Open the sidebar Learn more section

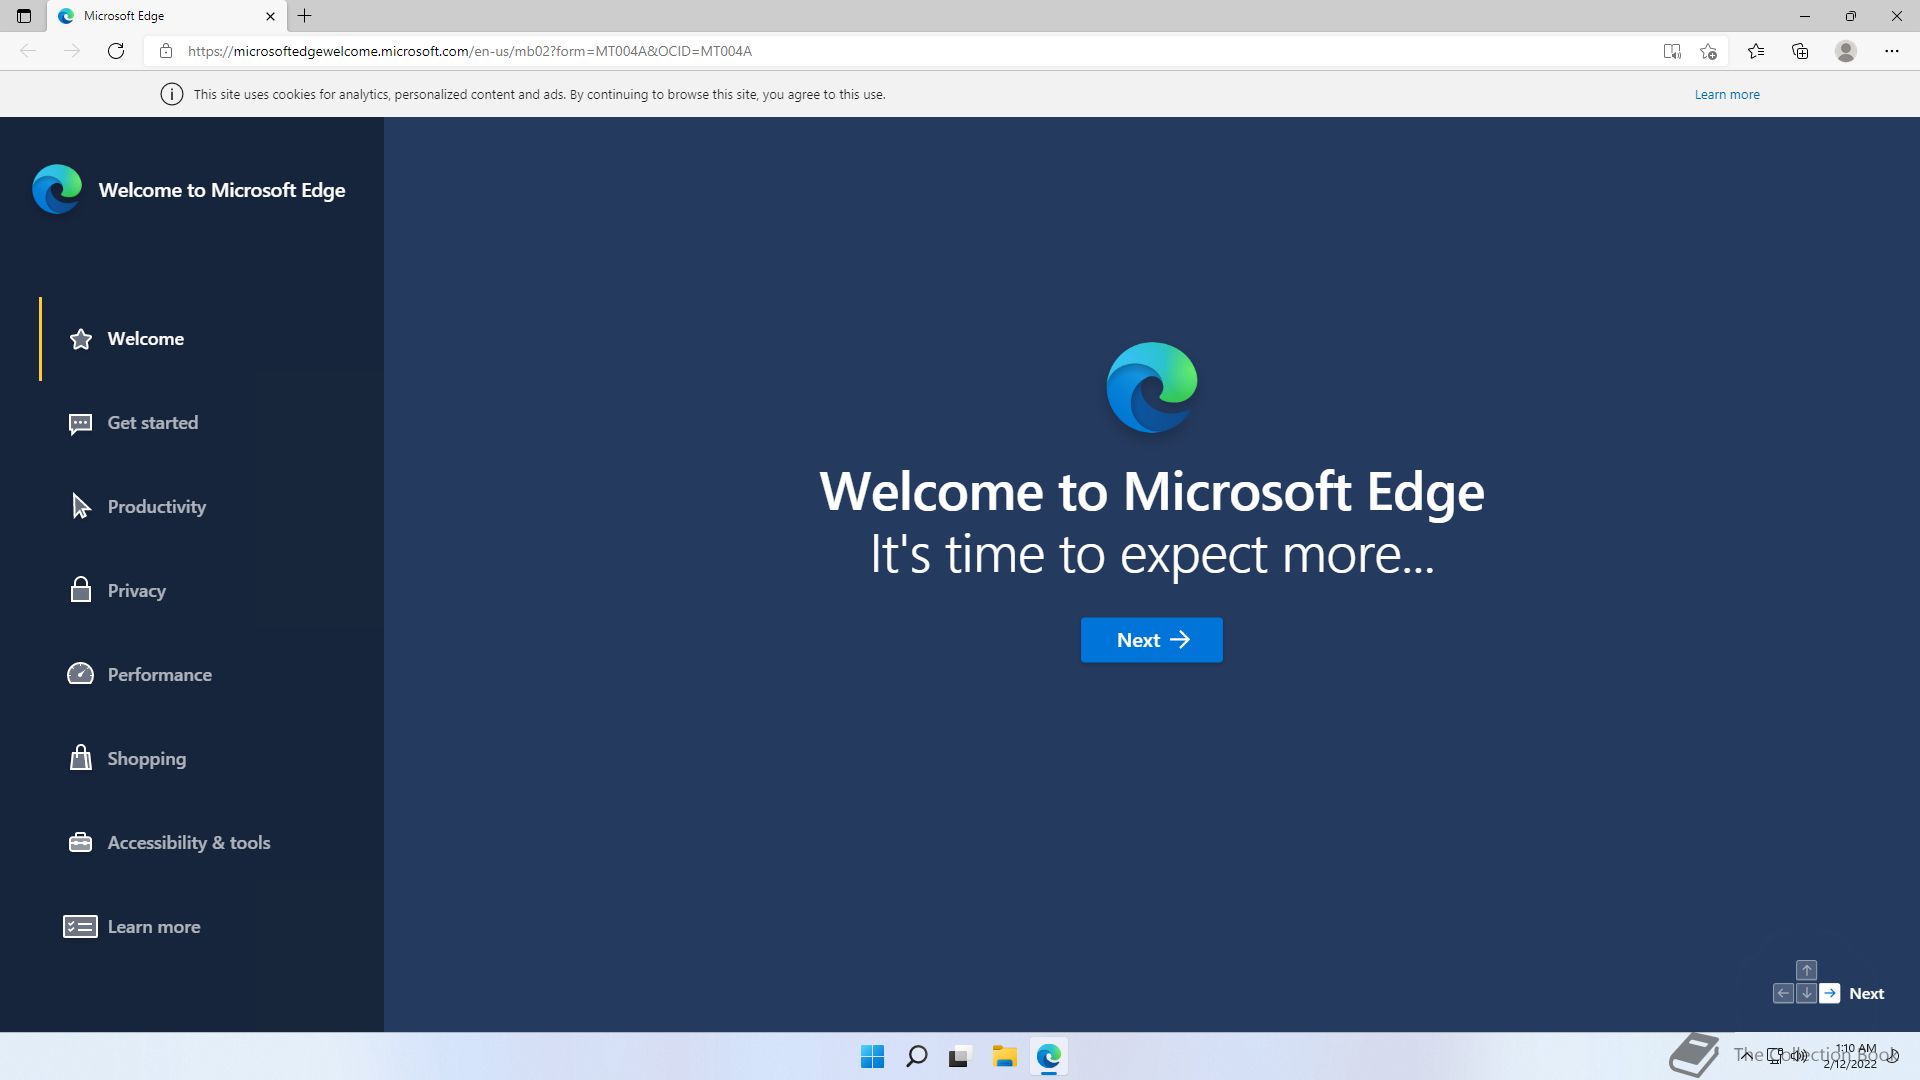tap(212, 927)
